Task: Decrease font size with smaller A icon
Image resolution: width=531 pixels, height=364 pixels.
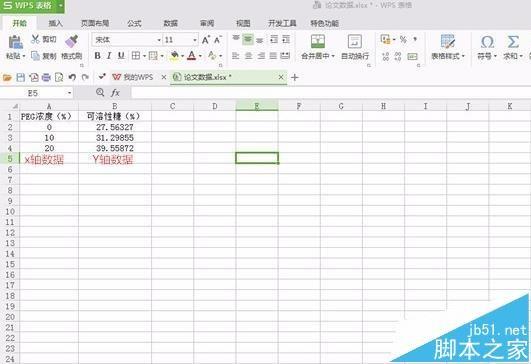Action: tap(217, 40)
